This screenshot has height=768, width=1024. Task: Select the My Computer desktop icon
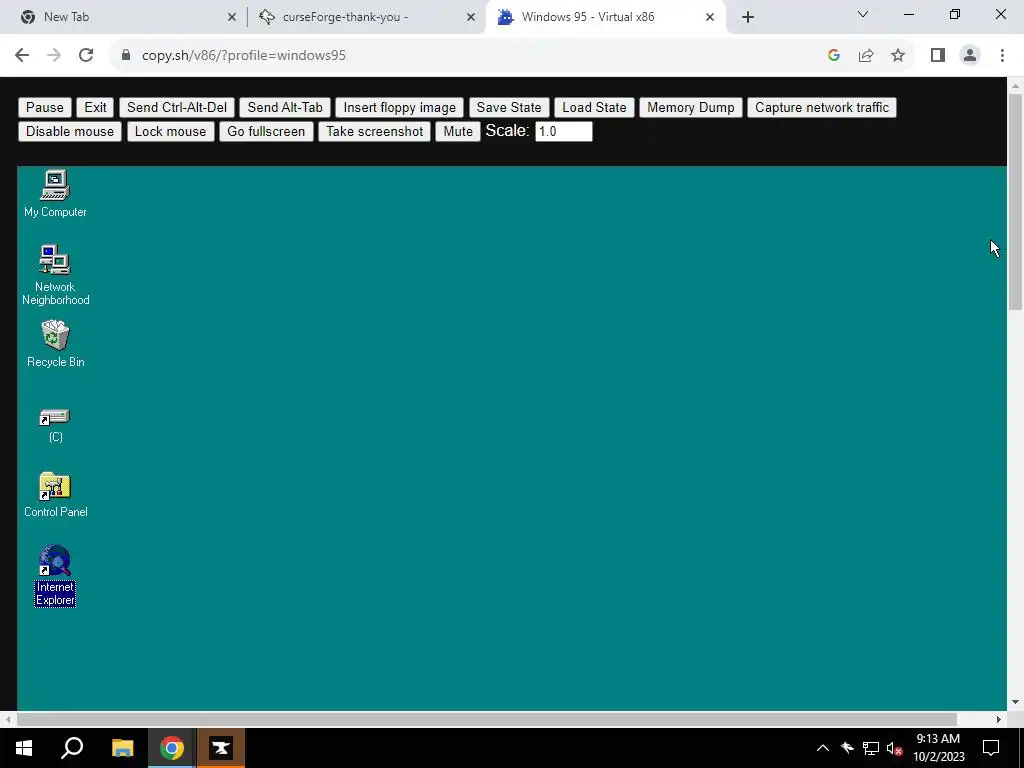(55, 194)
